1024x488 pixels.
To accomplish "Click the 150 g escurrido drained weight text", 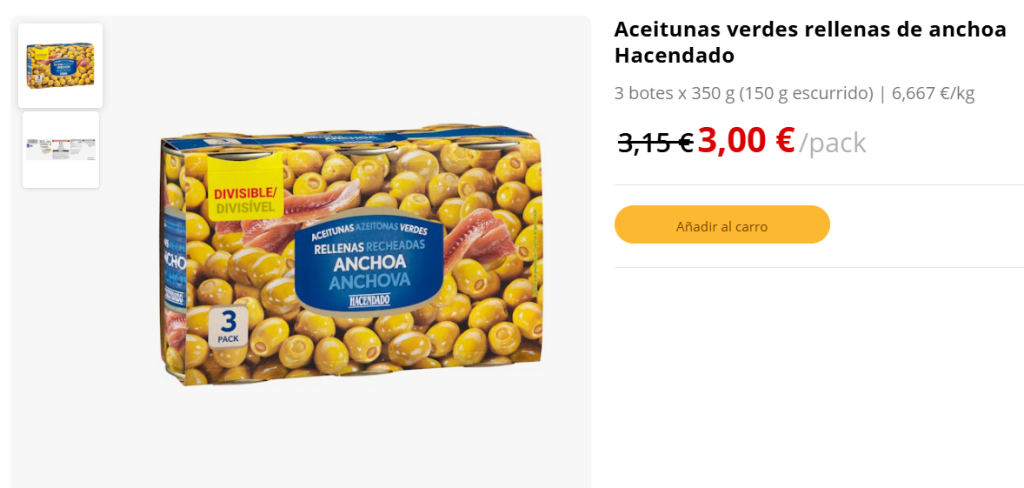I will click(x=806, y=93).
